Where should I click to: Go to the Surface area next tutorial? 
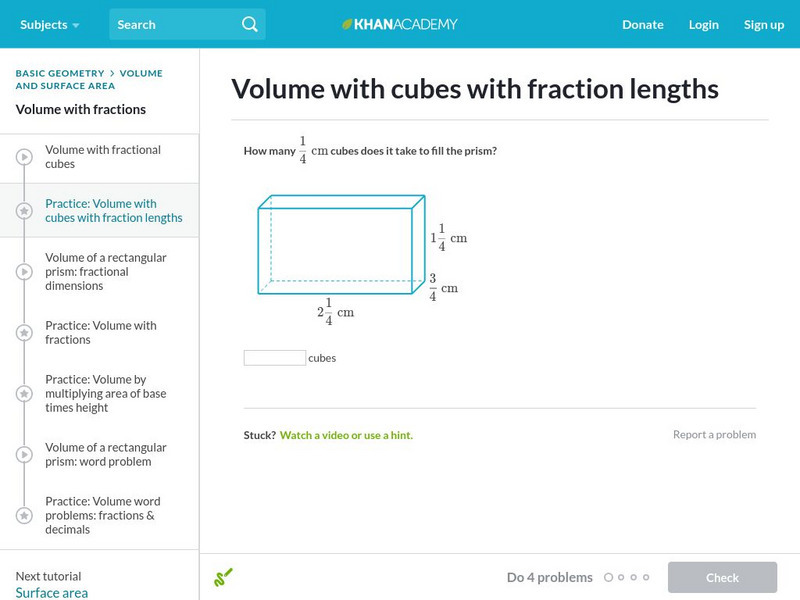click(x=52, y=593)
